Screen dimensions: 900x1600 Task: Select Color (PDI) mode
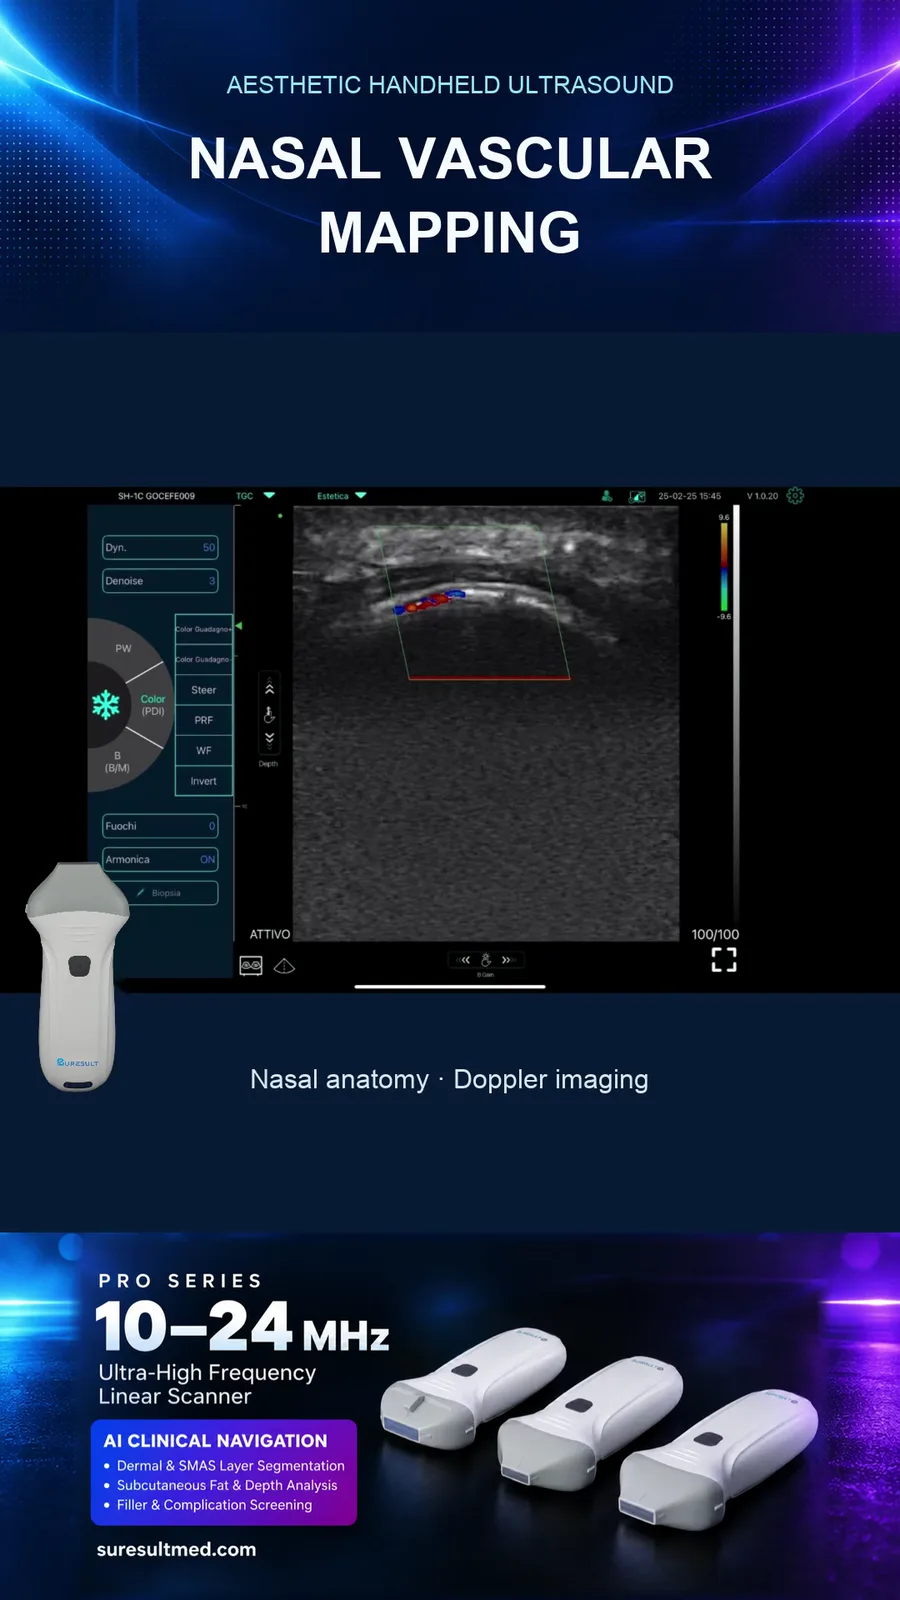coord(153,705)
